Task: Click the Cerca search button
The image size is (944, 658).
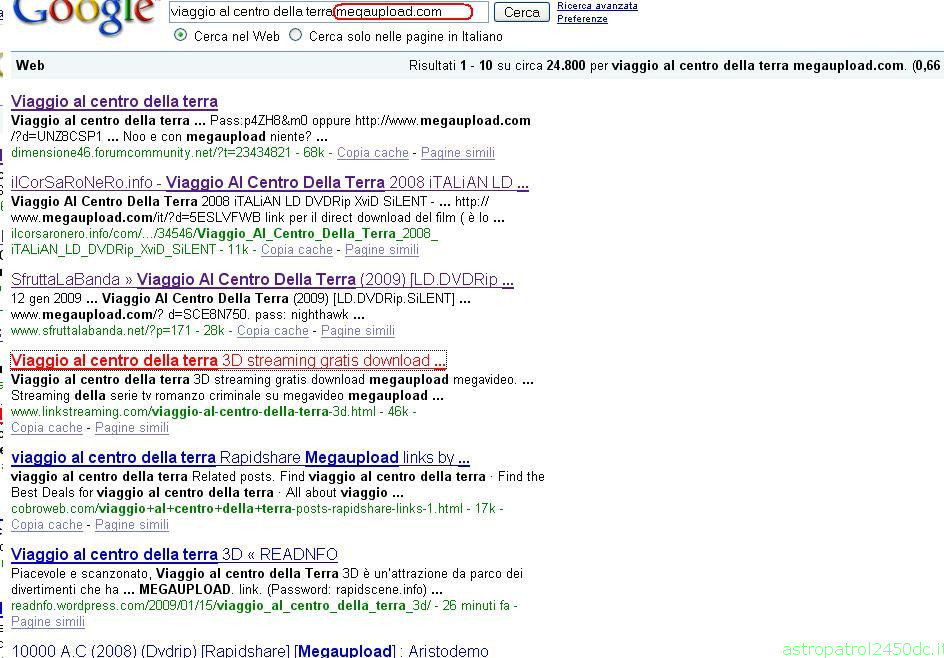Action: pyautogui.click(x=521, y=12)
